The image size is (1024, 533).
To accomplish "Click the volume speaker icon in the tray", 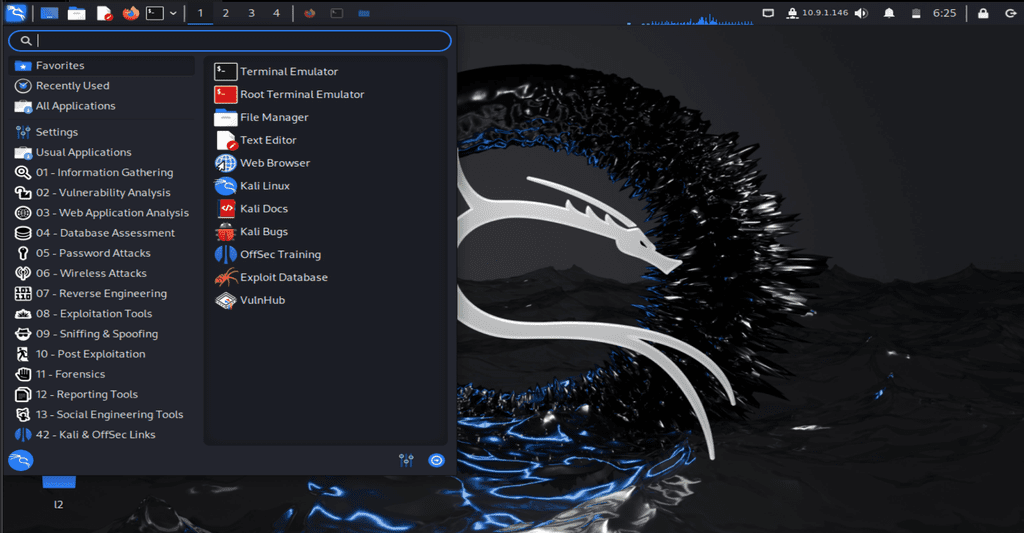I will coord(861,13).
